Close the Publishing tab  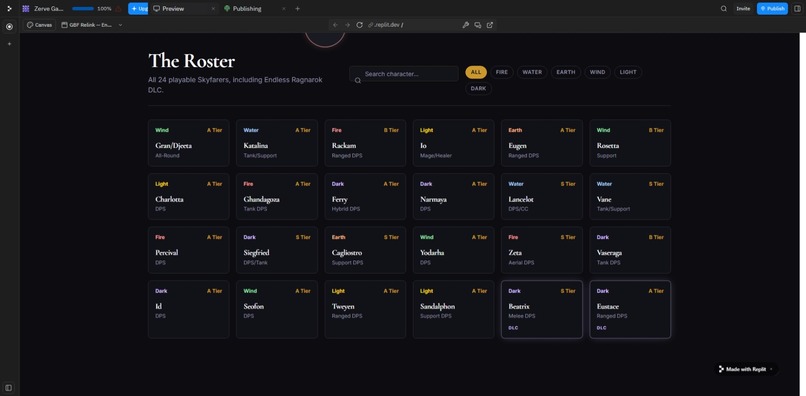coord(284,9)
